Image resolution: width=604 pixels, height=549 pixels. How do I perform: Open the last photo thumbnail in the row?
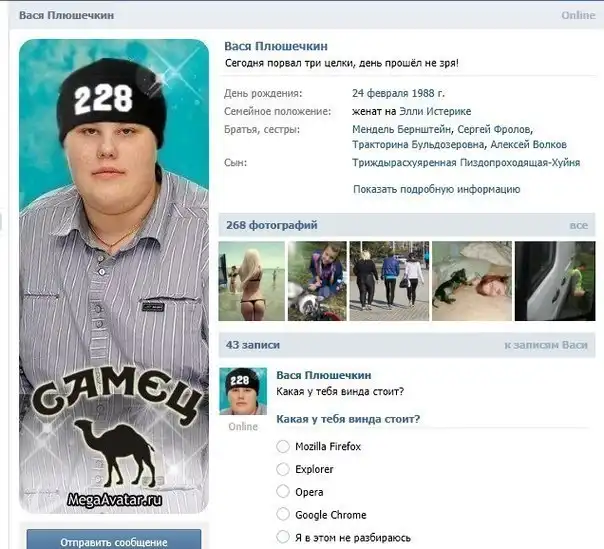pos(555,281)
